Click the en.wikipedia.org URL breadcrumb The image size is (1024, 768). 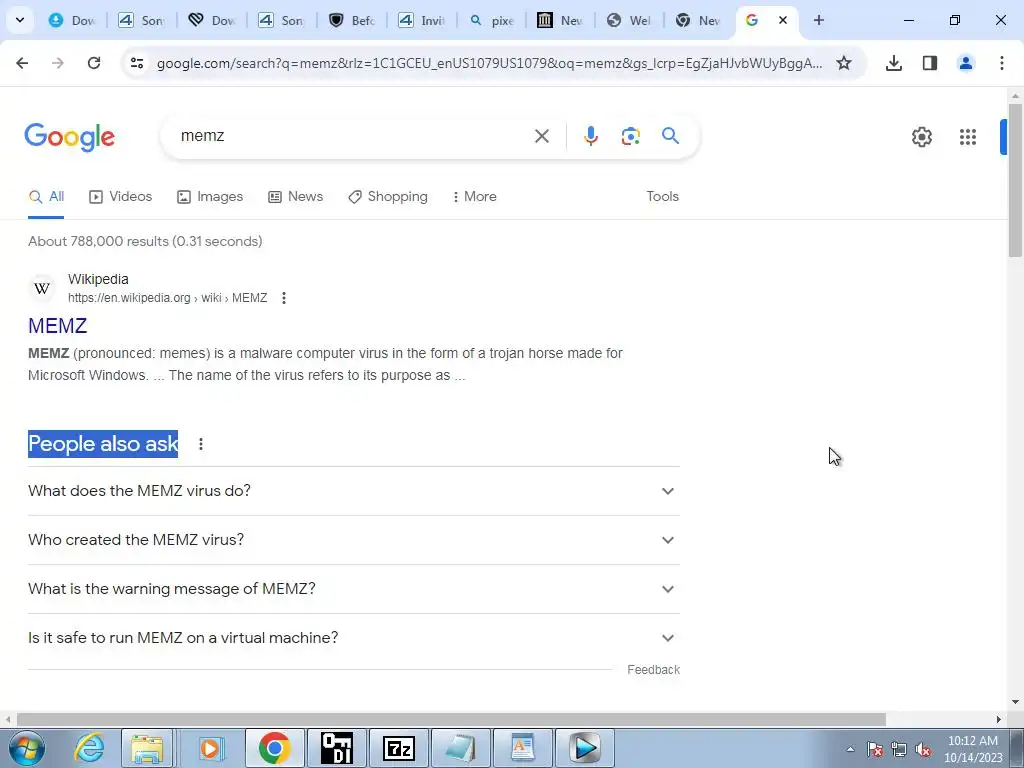click(x=167, y=298)
